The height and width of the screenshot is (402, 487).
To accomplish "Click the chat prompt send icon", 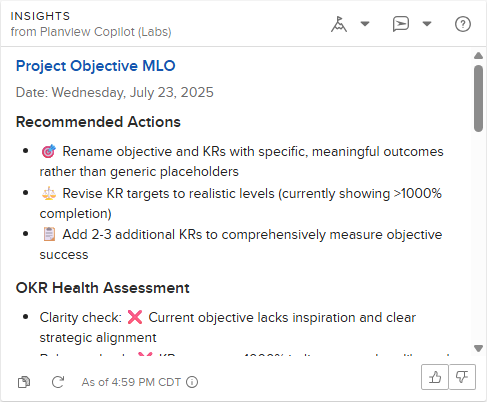I will click(401, 24).
